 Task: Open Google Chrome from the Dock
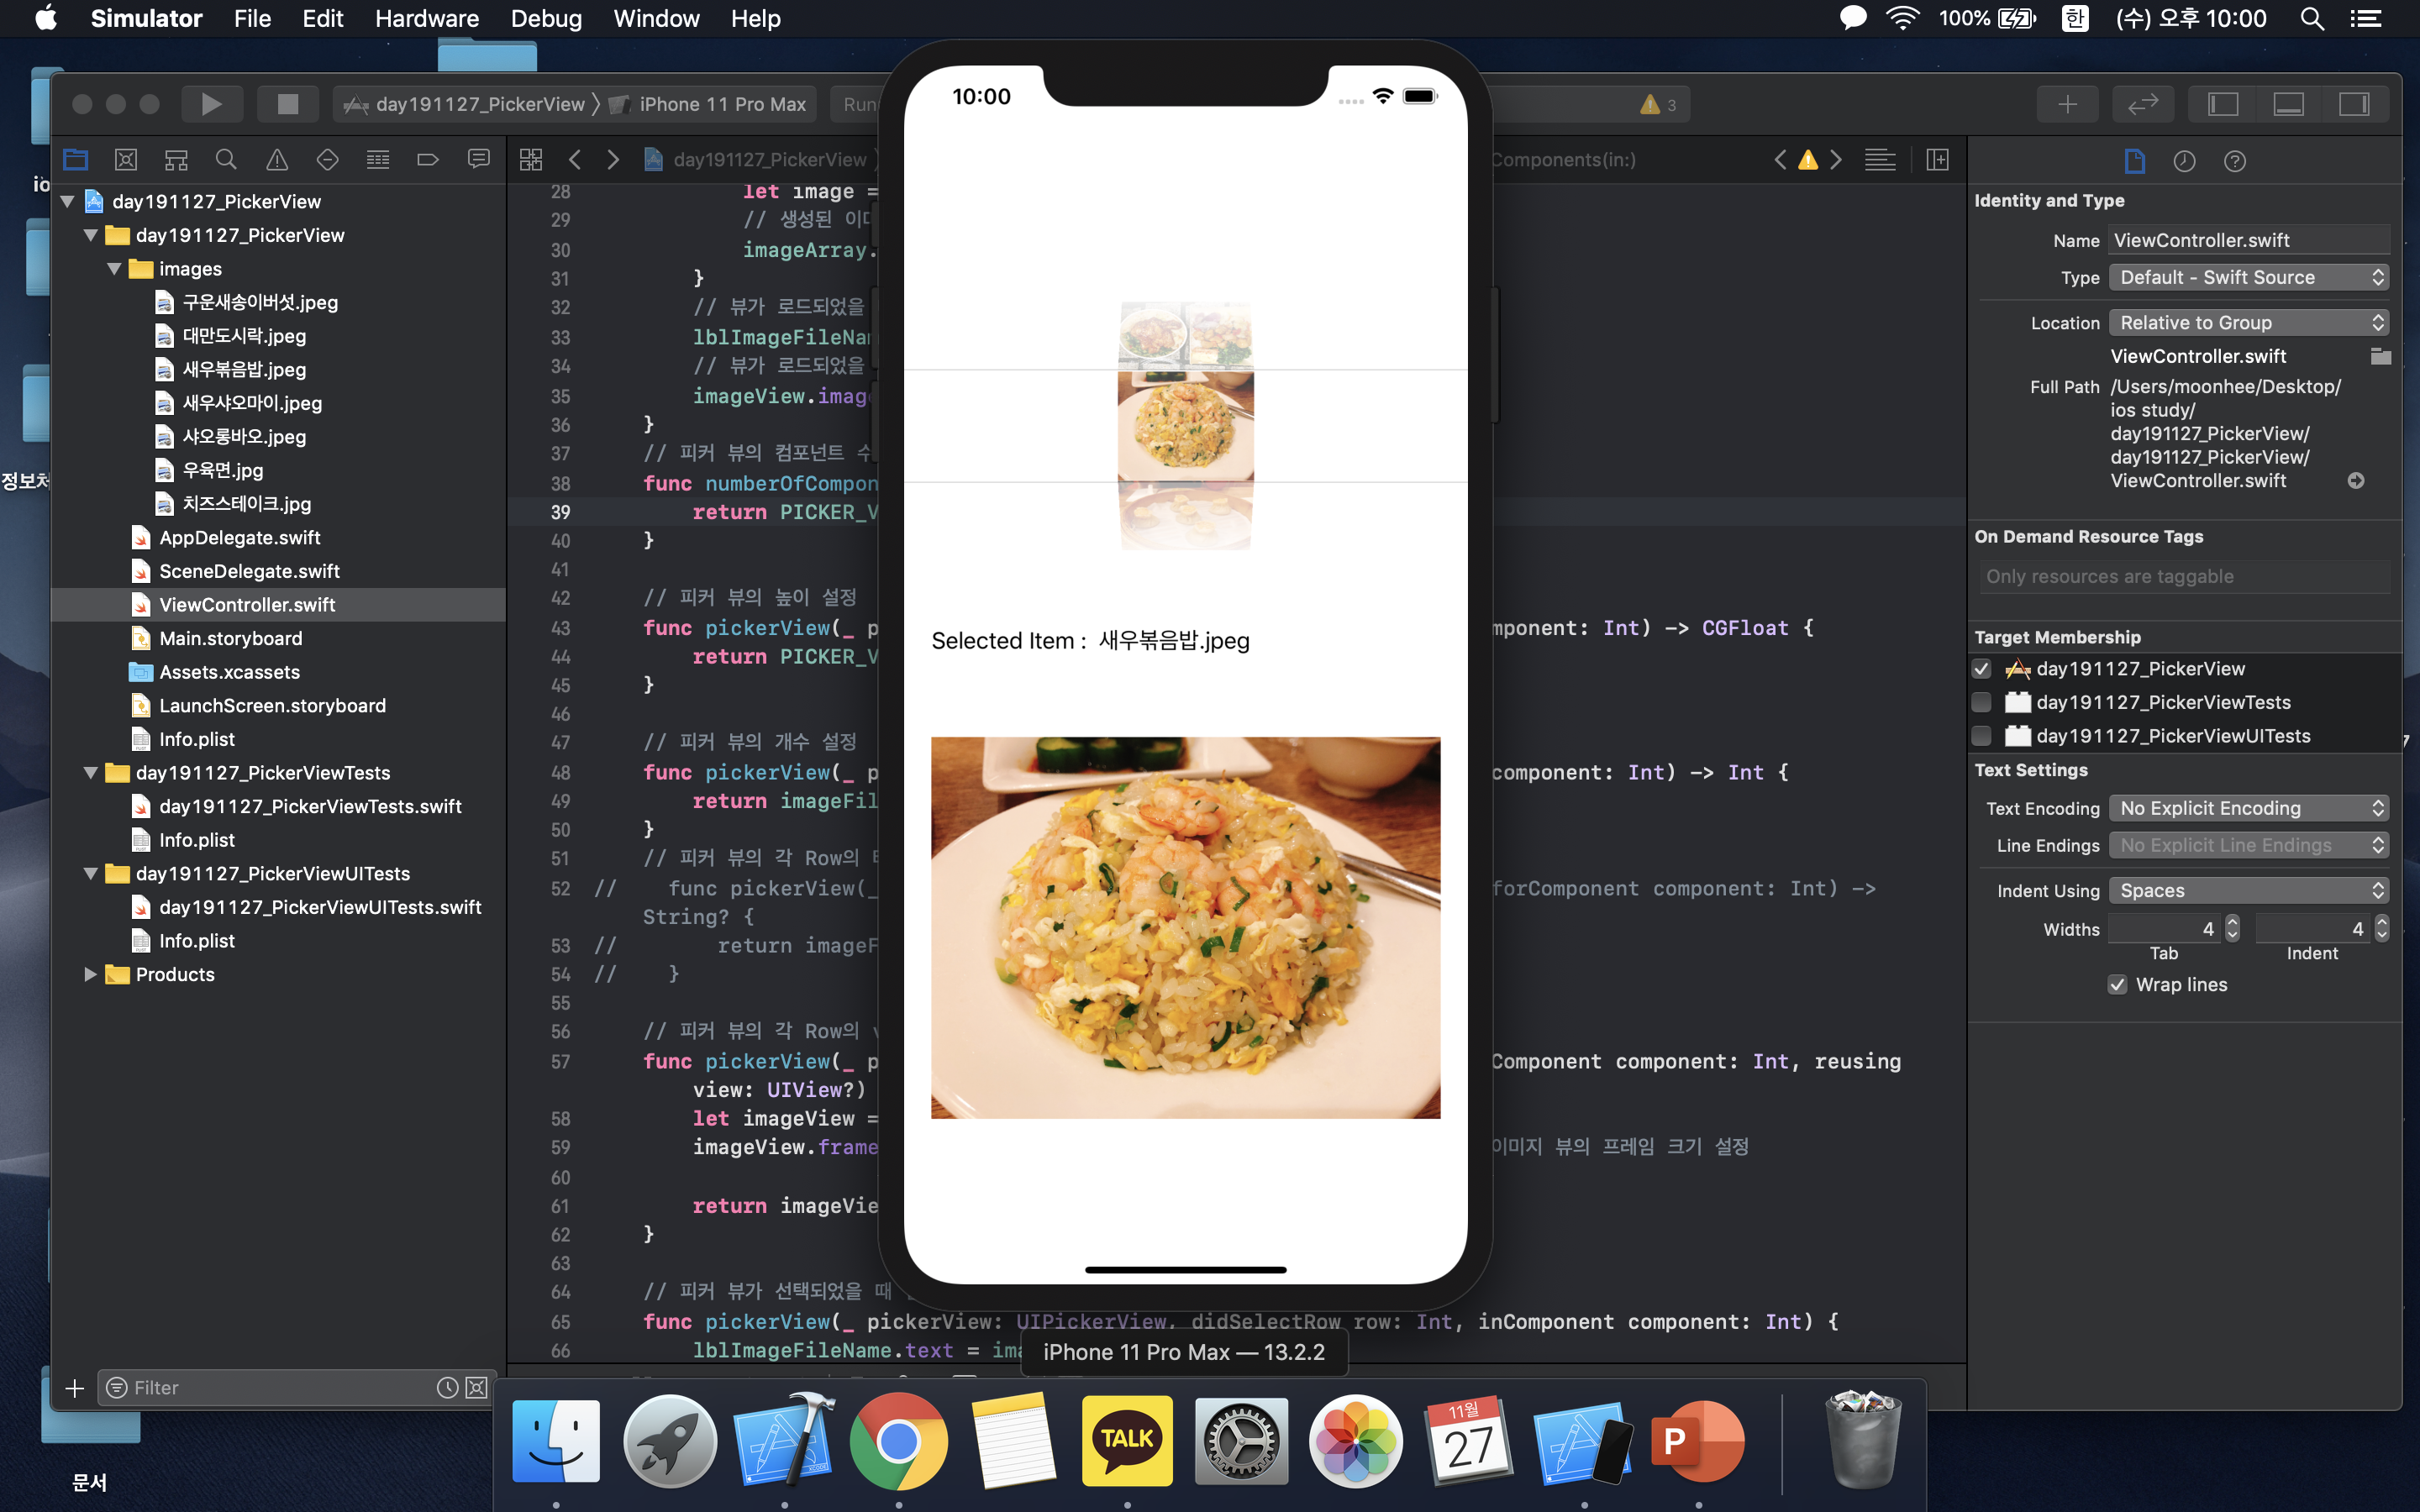click(898, 1441)
